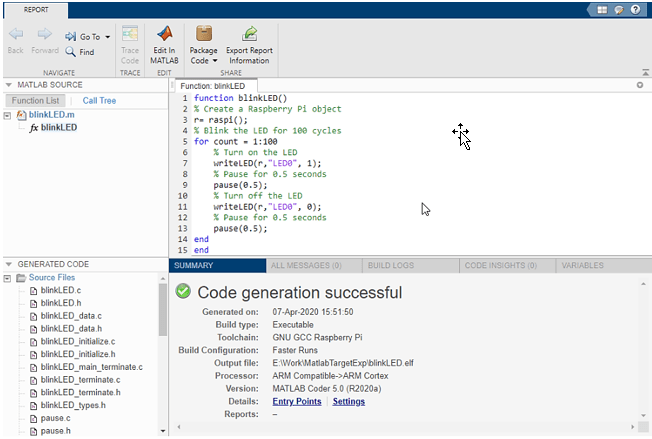Collapse the Generated Code panel

[x=9, y=264]
